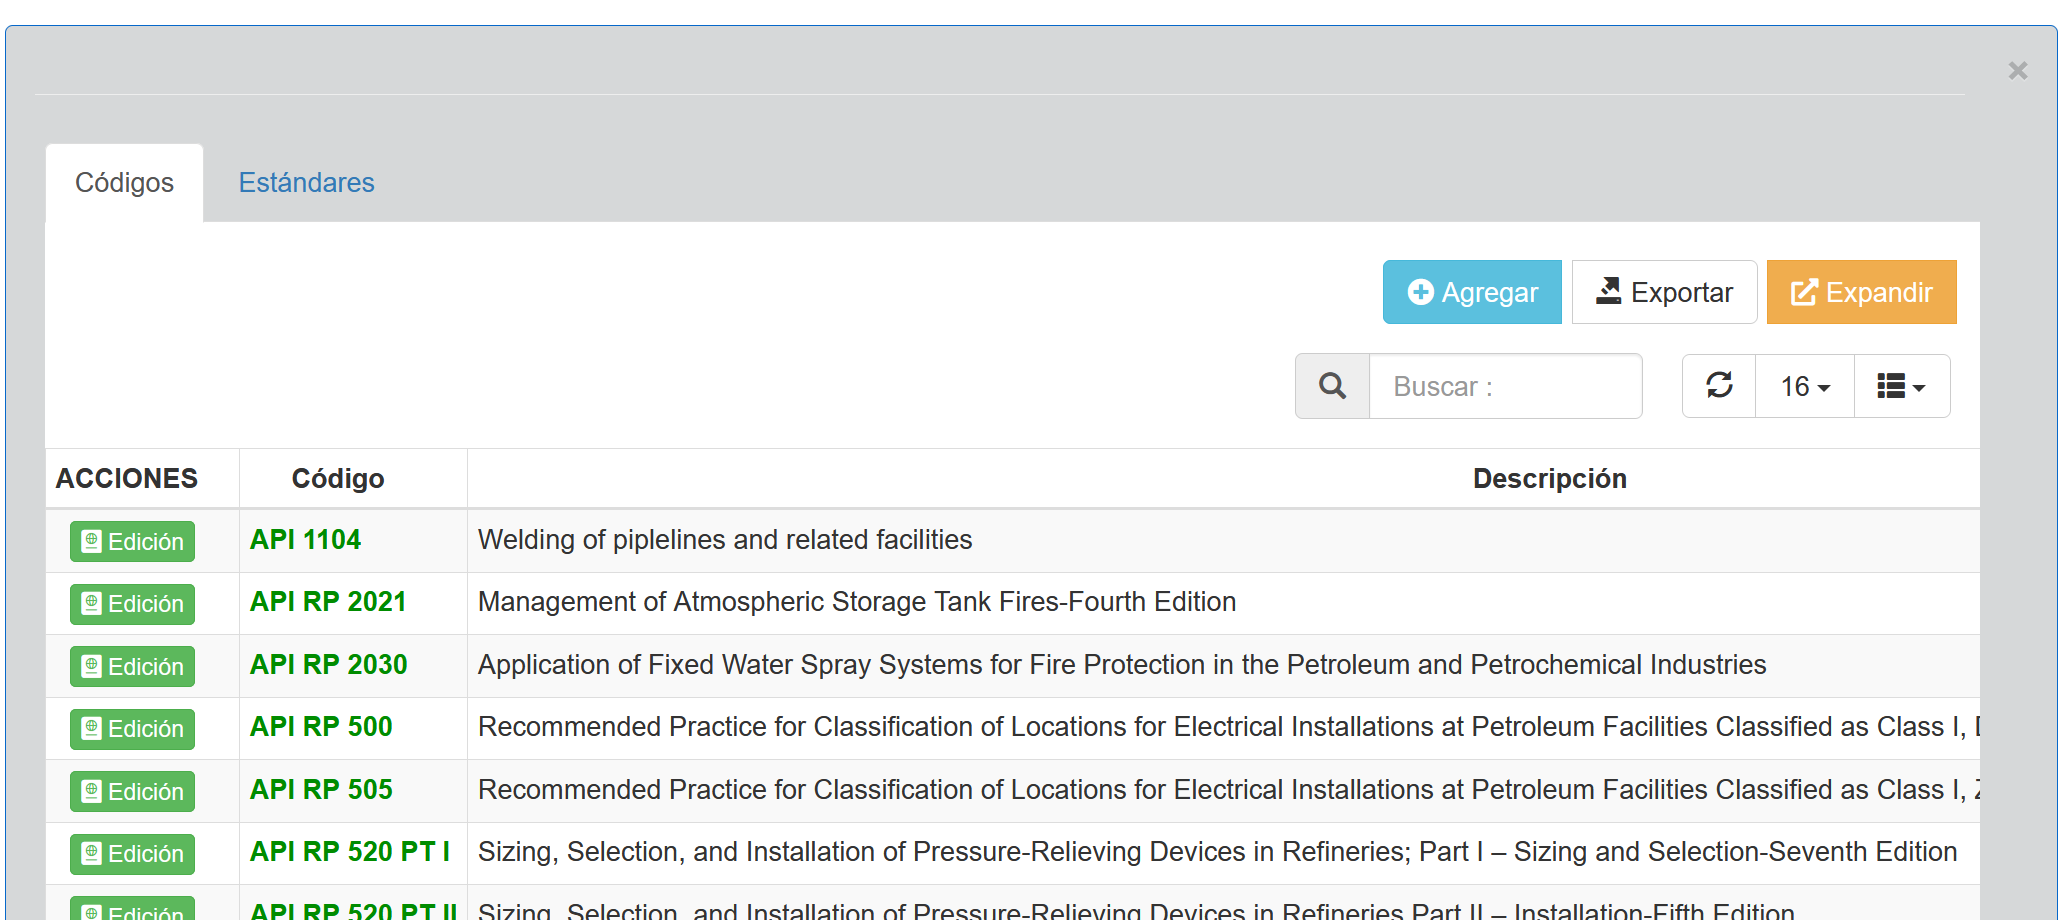Sort by the Descripción column header
This screenshot has width=2072, height=920.
pos(1549,479)
